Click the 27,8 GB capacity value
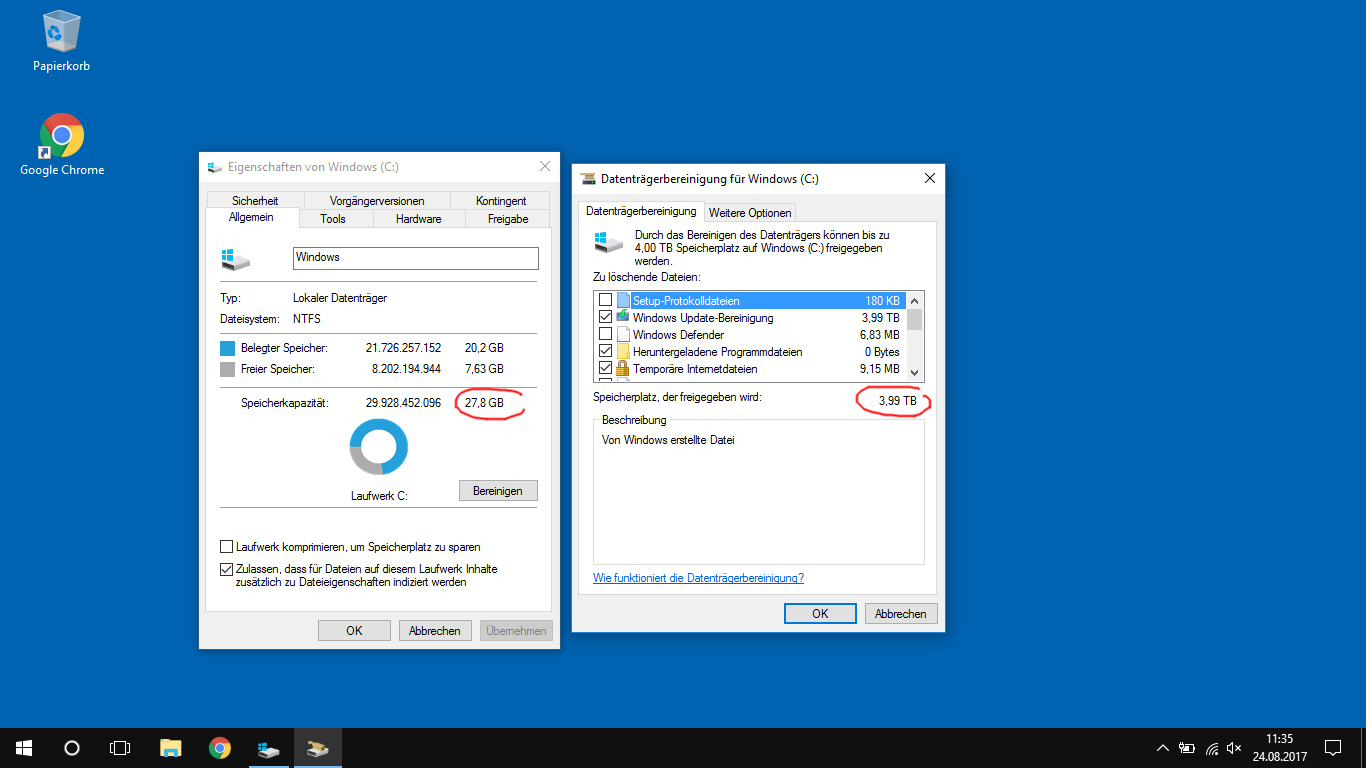The image size is (1366, 768). coord(484,403)
